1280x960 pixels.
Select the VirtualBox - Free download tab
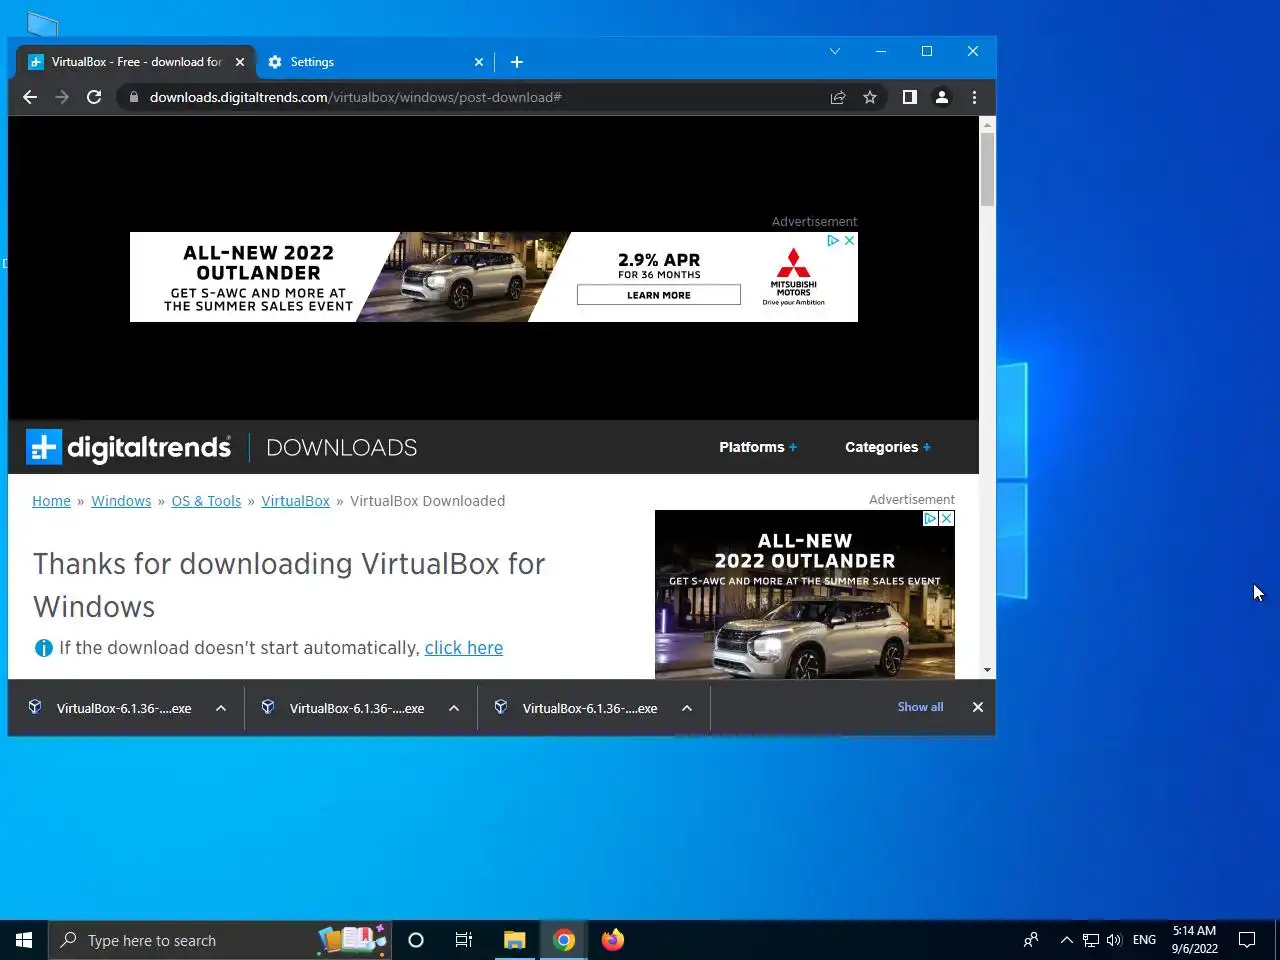136,62
